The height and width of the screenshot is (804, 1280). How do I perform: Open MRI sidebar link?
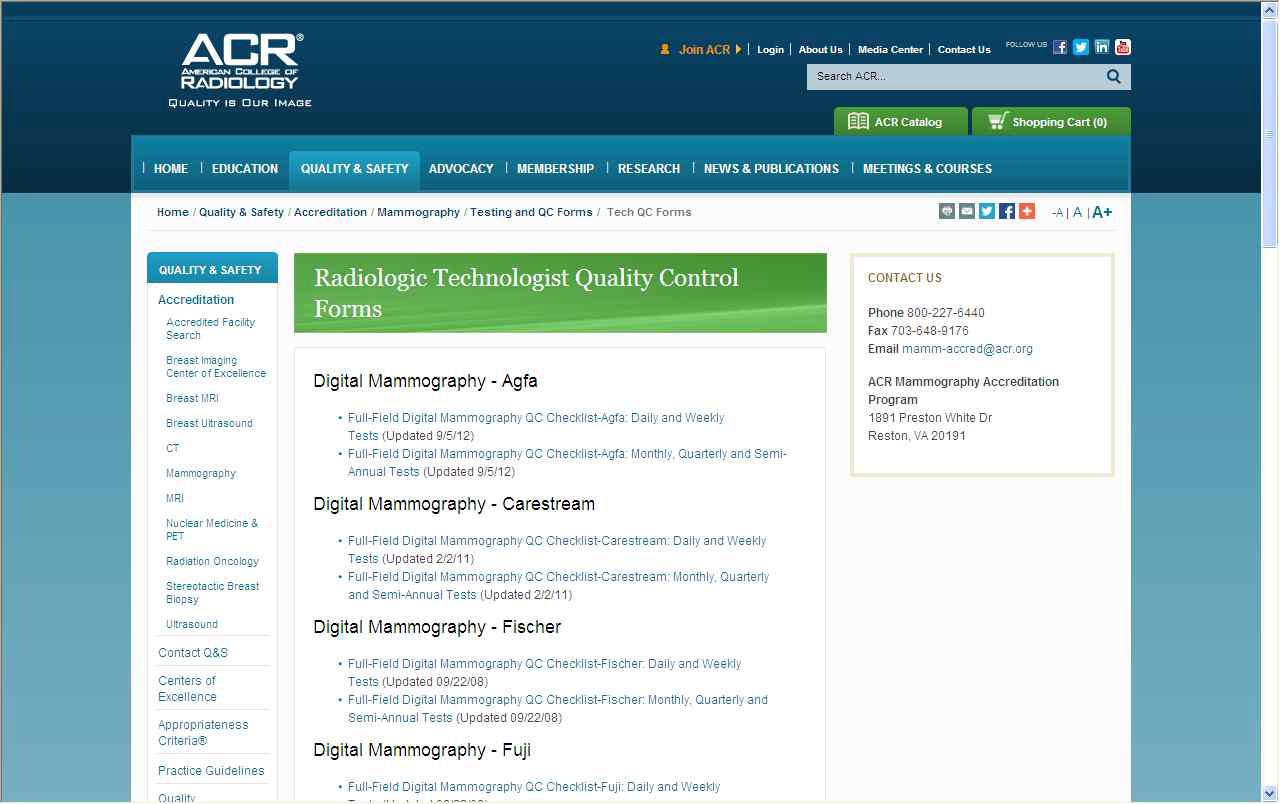tap(175, 498)
